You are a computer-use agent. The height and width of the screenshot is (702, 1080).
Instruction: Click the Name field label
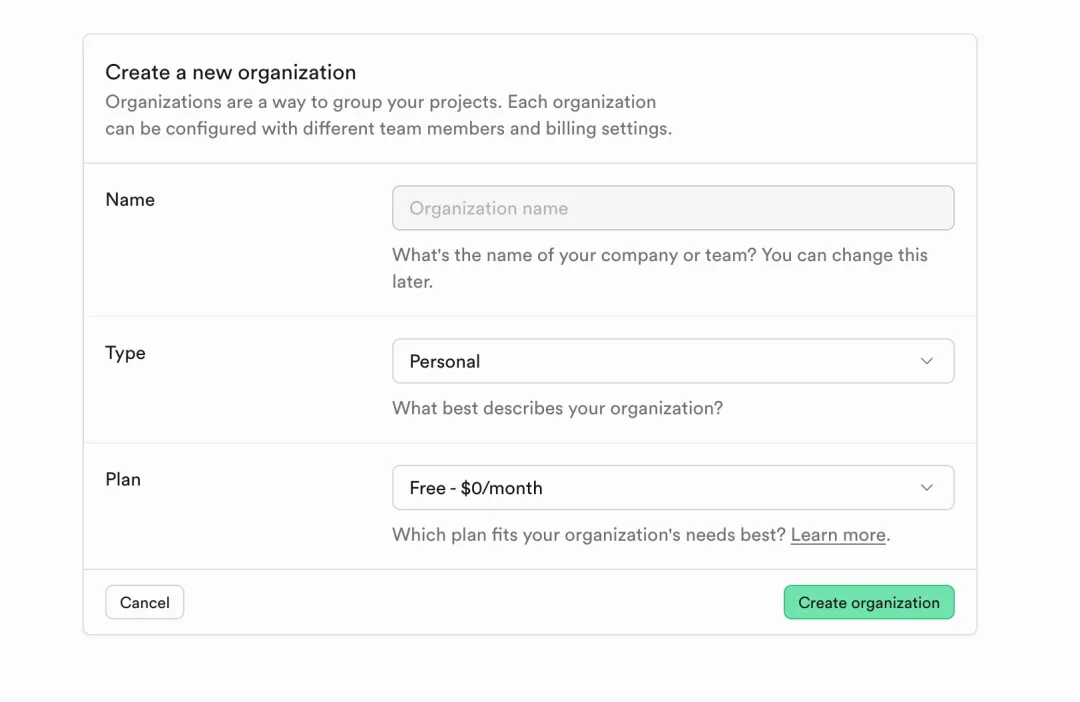point(130,200)
